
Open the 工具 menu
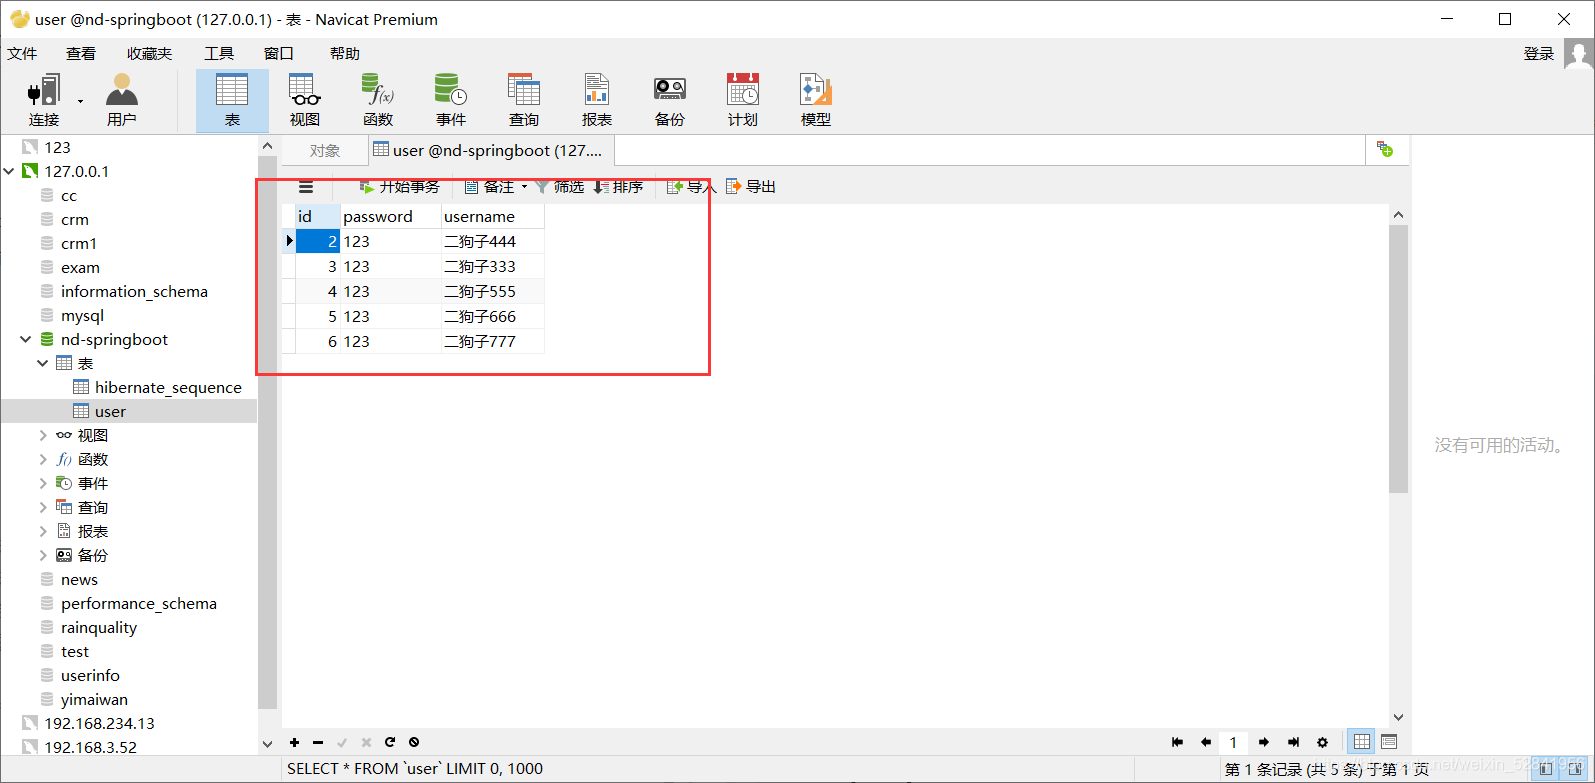[219, 53]
